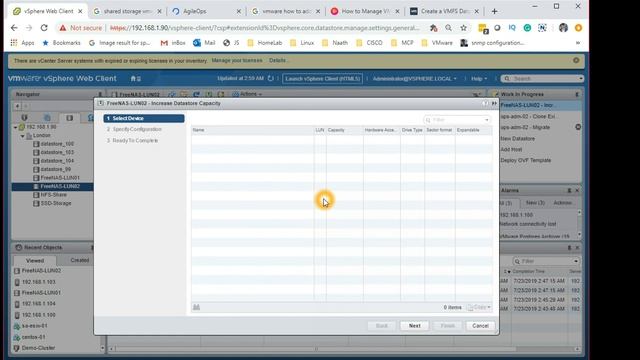Image resolution: width=640 pixels, height=360 pixels.
Task: Select the Created tab in Recent Objects
Action: coord(80,260)
